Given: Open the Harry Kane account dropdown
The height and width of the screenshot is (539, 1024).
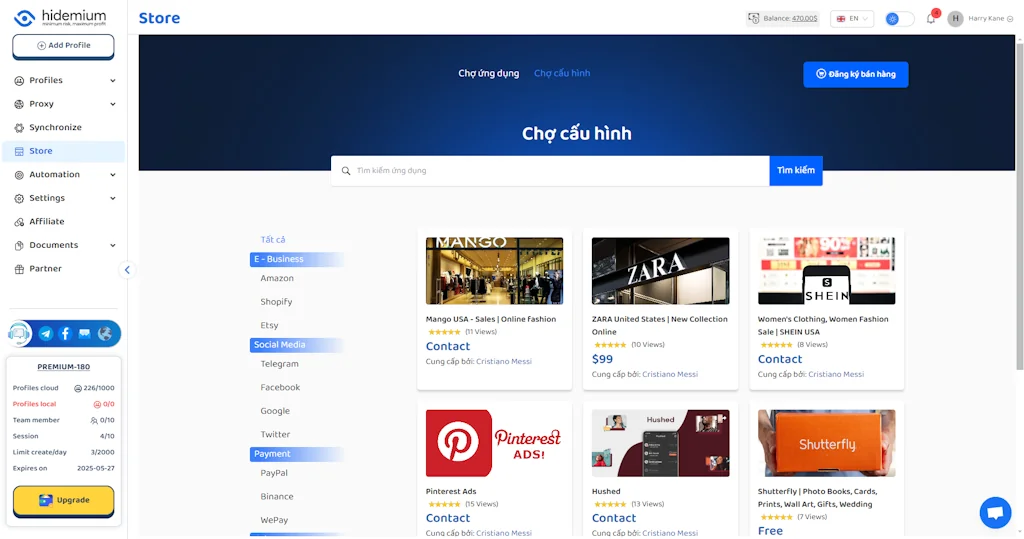Looking at the screenshot, I should 990,18.
